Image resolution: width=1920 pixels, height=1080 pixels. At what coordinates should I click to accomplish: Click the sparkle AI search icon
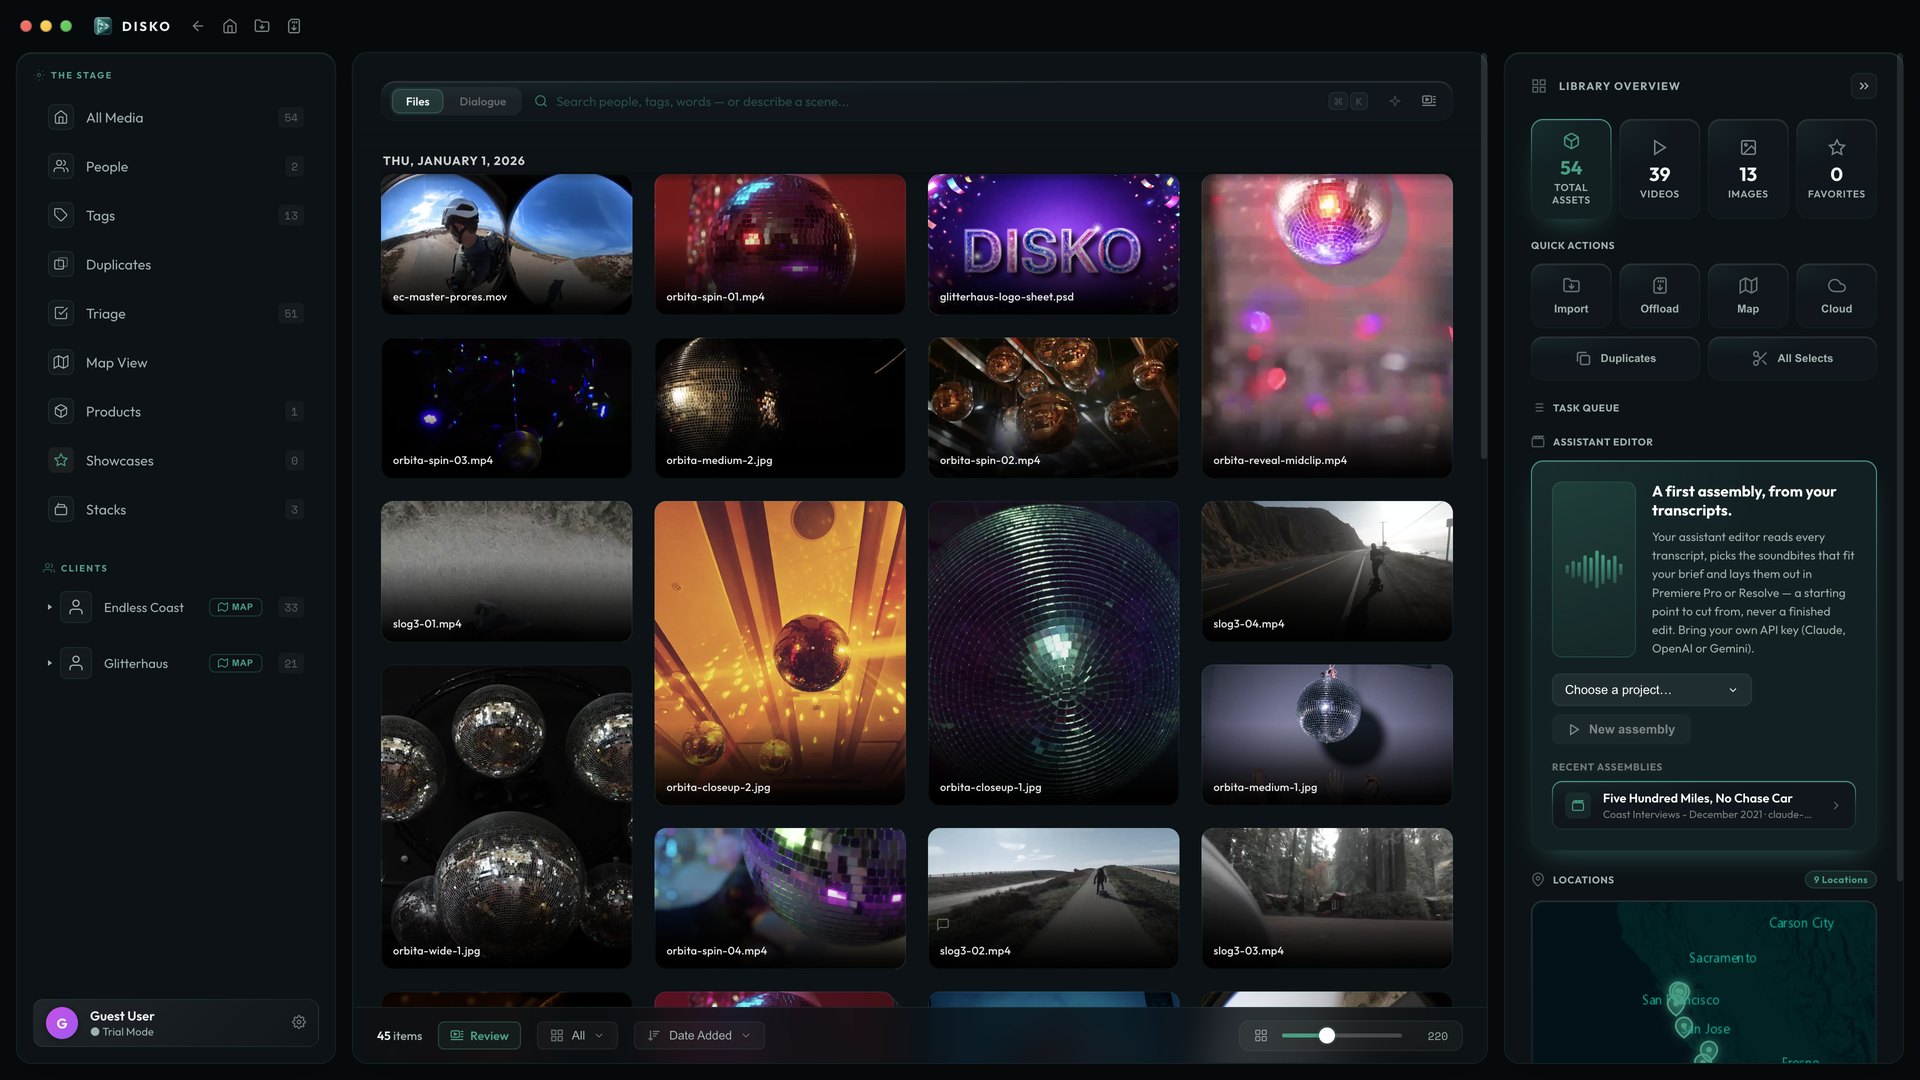coord(1395,101)
